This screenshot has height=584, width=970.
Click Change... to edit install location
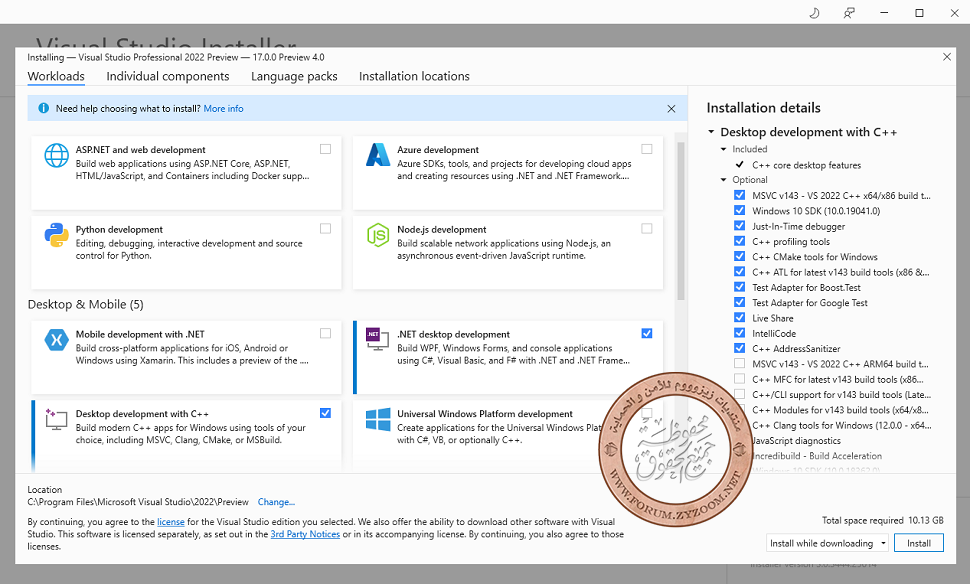pyautogui.click(x=276, y=502)
